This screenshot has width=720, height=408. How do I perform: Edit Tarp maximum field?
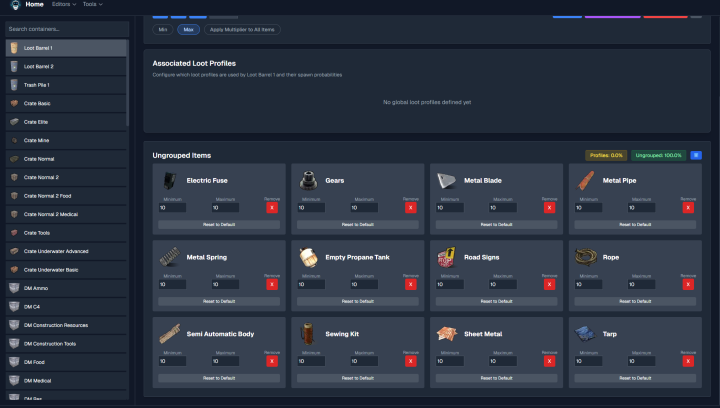(641, 361)
